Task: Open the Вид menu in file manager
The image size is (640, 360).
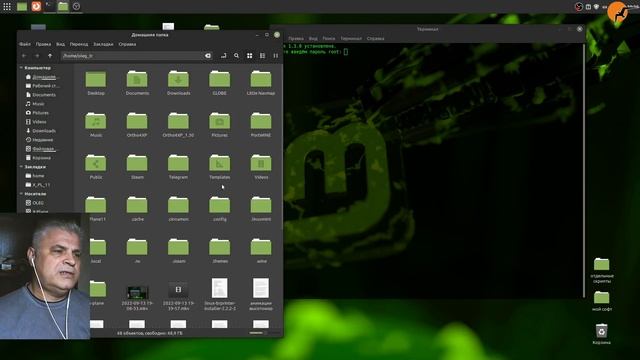Action: point(60,44)
